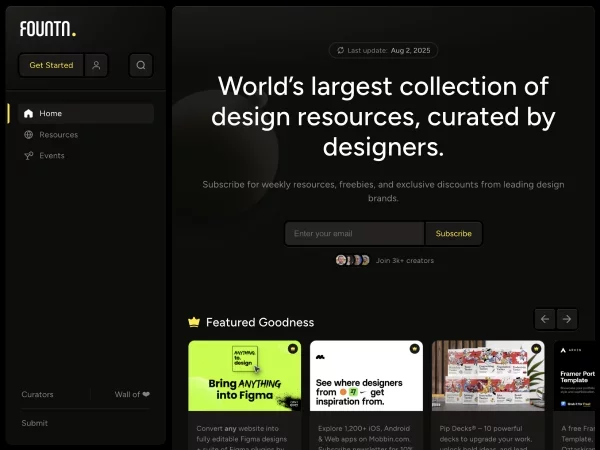The height and width of the screenshot is (450, 600).
Task: Click the Submit link in sidebar
Action: coord(35,423)
